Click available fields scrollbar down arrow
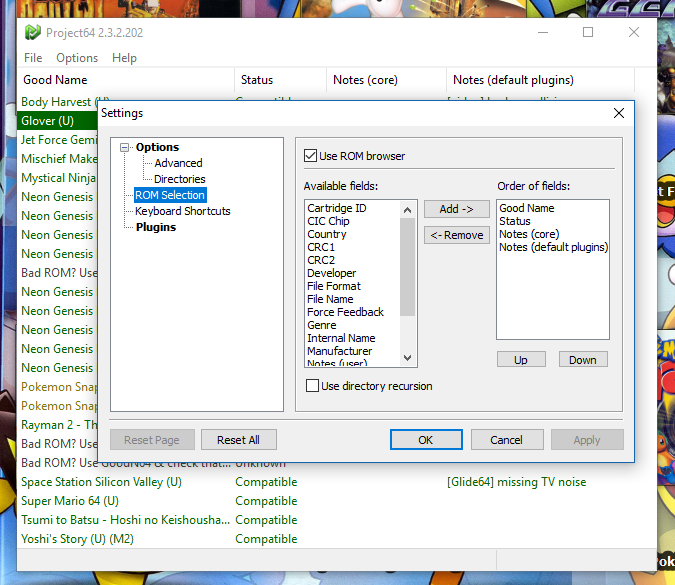The image size is (675, 585). click(407, 357)
